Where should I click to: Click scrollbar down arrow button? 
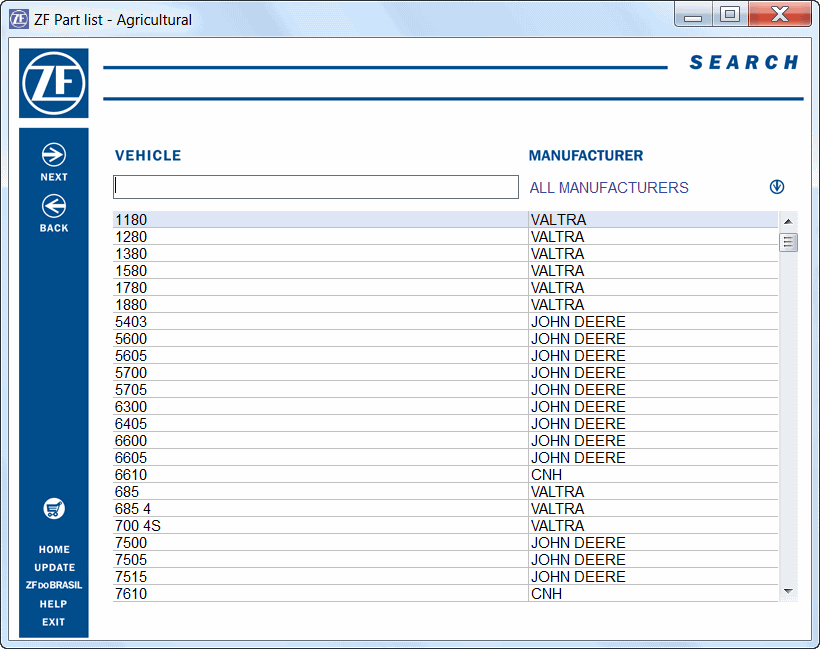click(788, 592)
